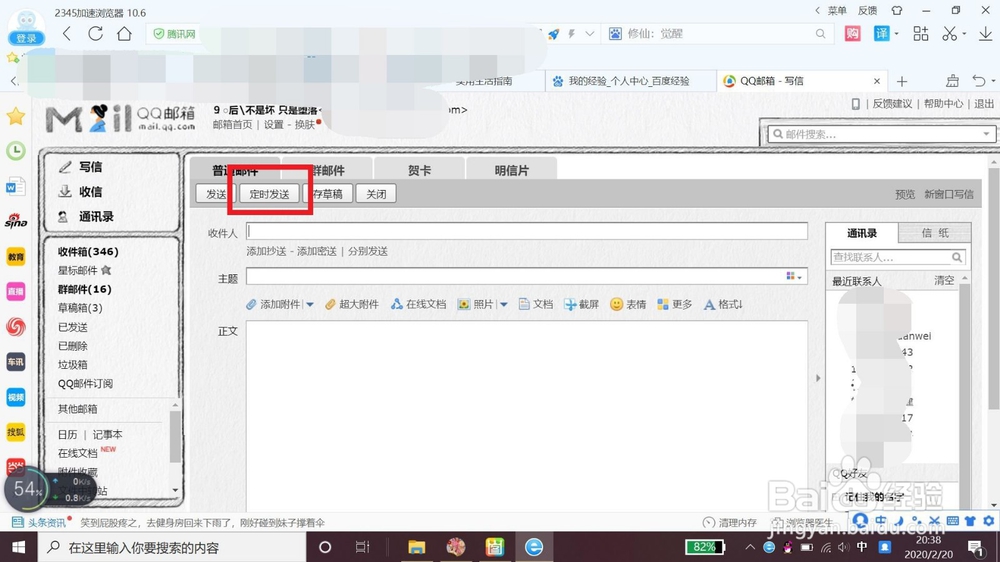The width and height of the screenshot is (1000, 562).
Task: Attach 超大附件 large attachment
Action: 351,304
